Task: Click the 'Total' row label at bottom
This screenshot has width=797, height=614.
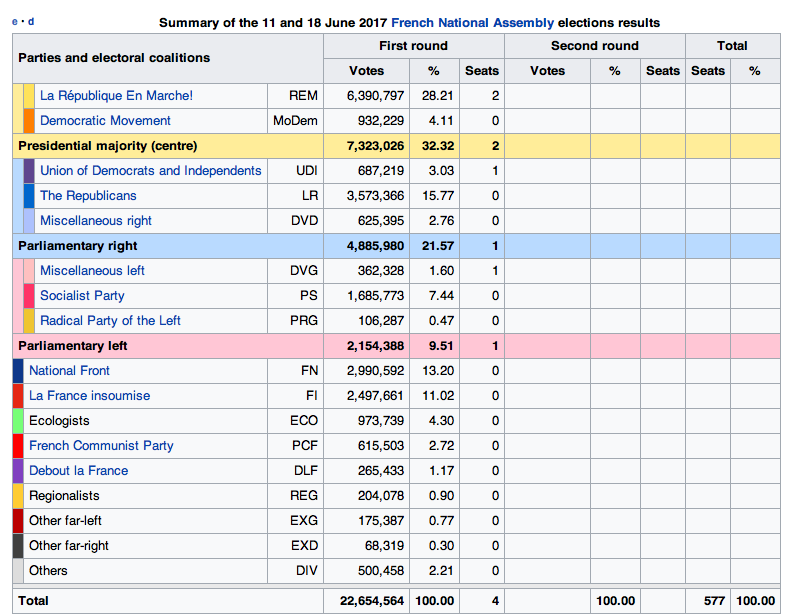Action: pos(33,601)
